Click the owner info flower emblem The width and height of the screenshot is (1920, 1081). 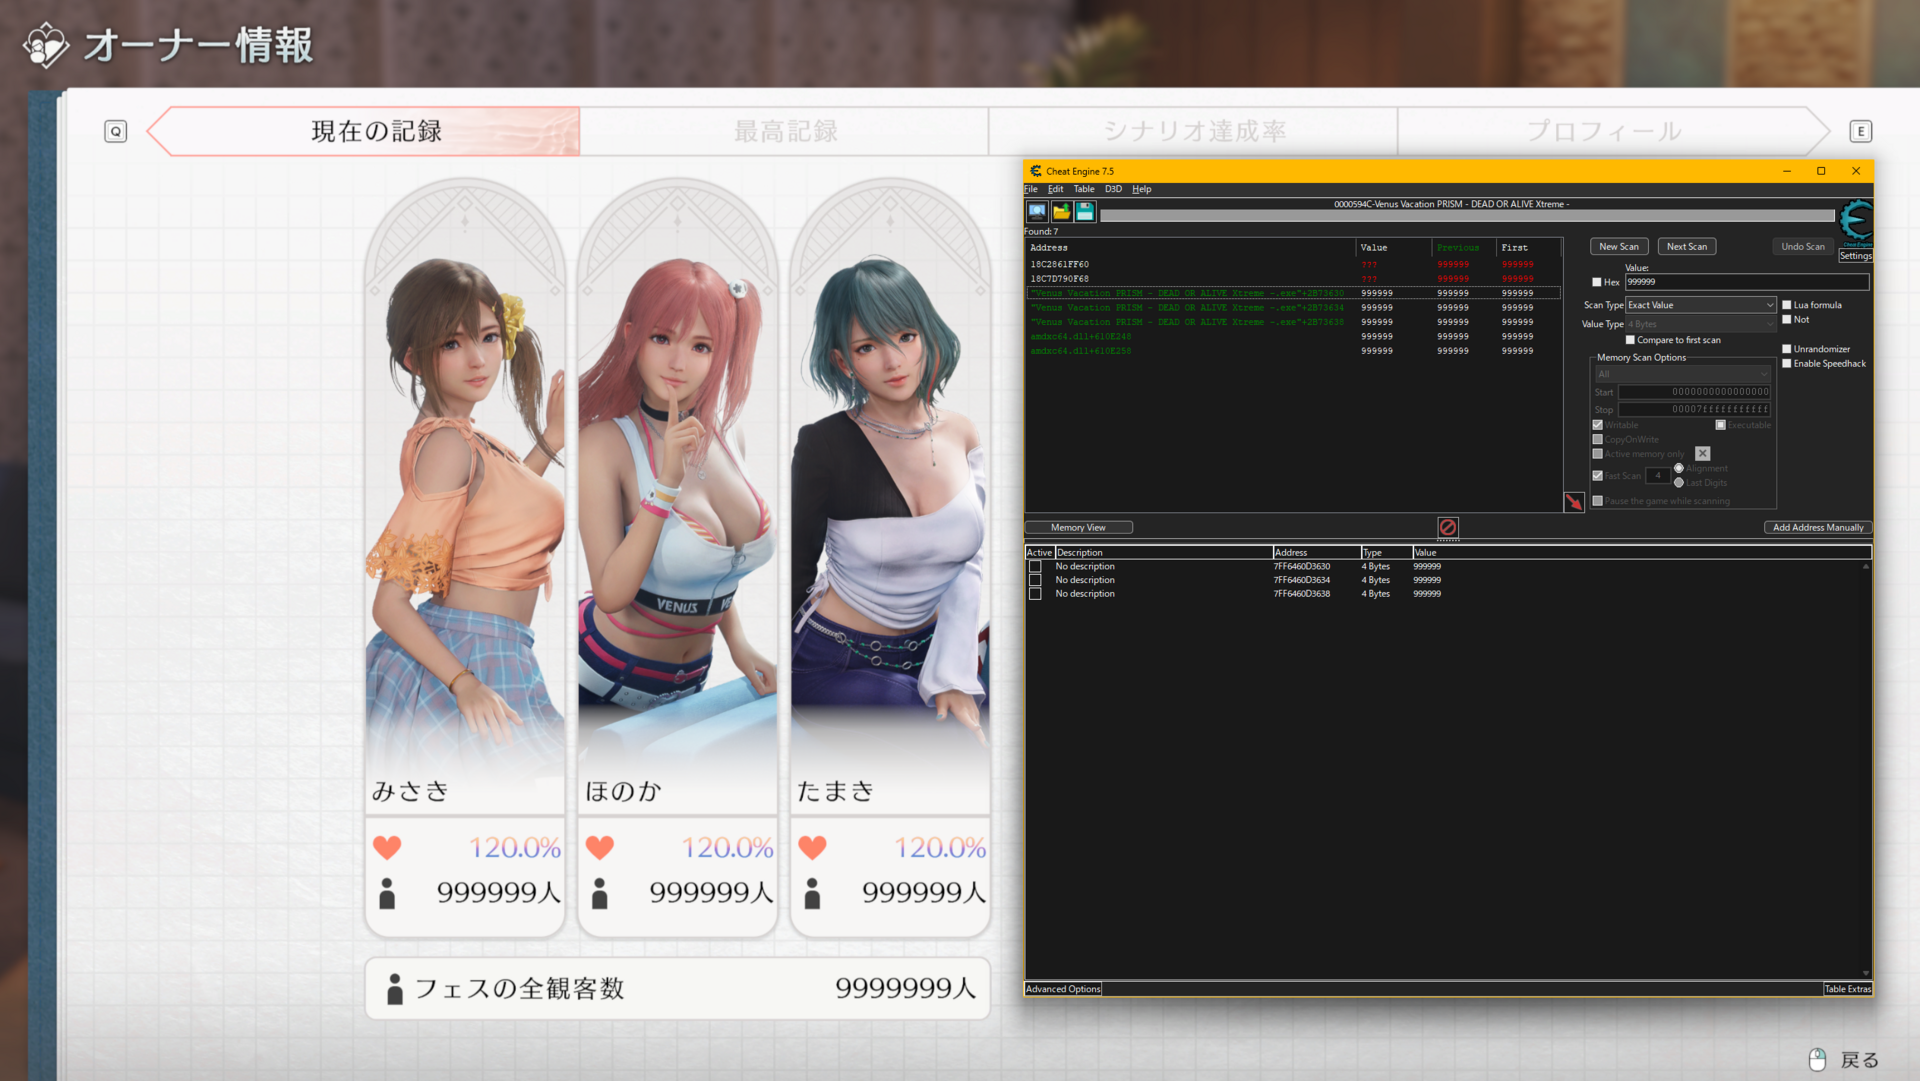click(46, 46)
